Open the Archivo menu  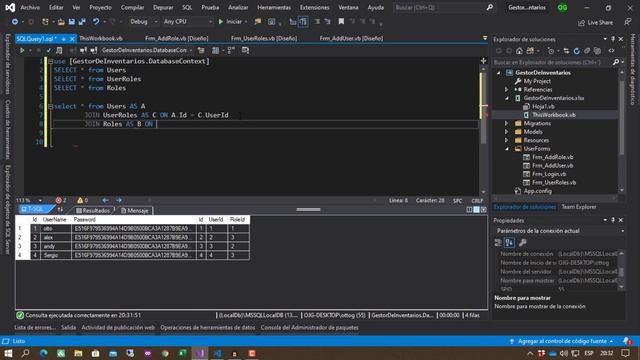(x=30, y=7)
